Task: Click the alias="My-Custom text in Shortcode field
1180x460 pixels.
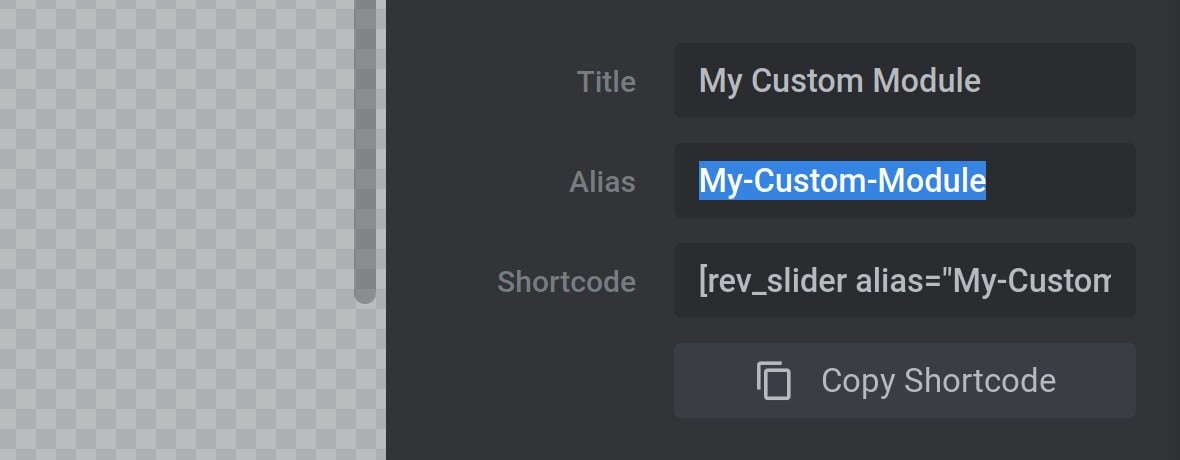Action: tap(983, 281)
